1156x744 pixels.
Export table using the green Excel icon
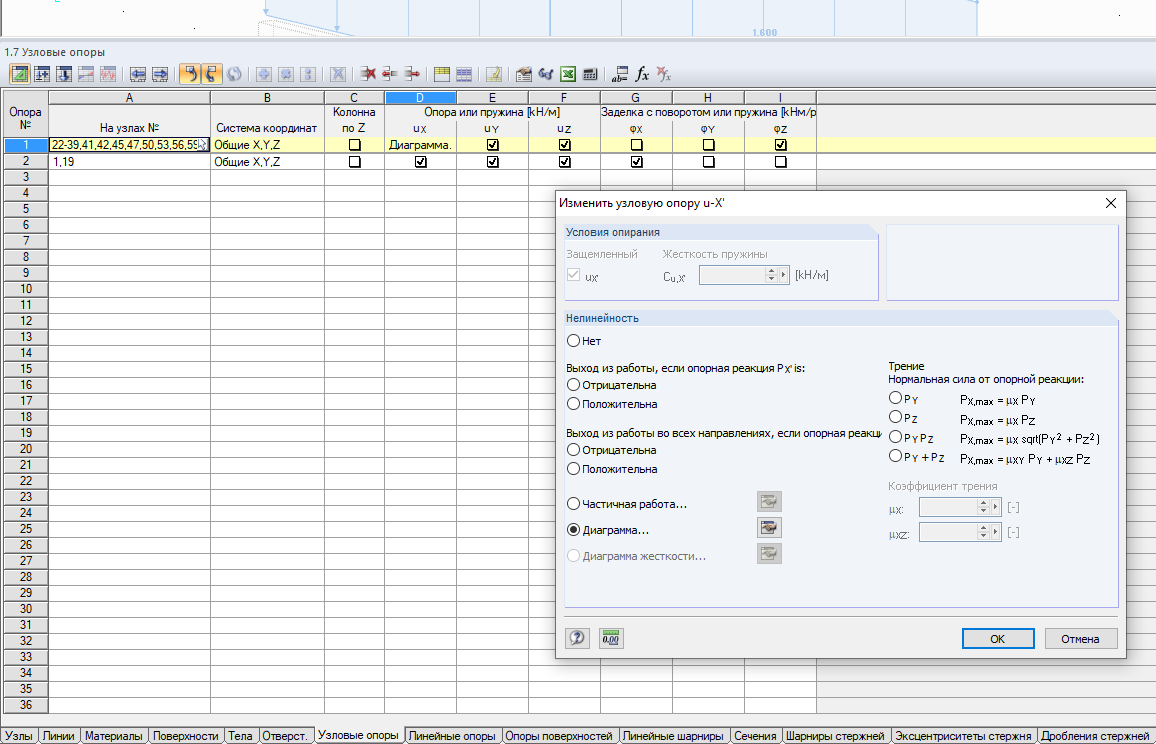coord(568,74)
